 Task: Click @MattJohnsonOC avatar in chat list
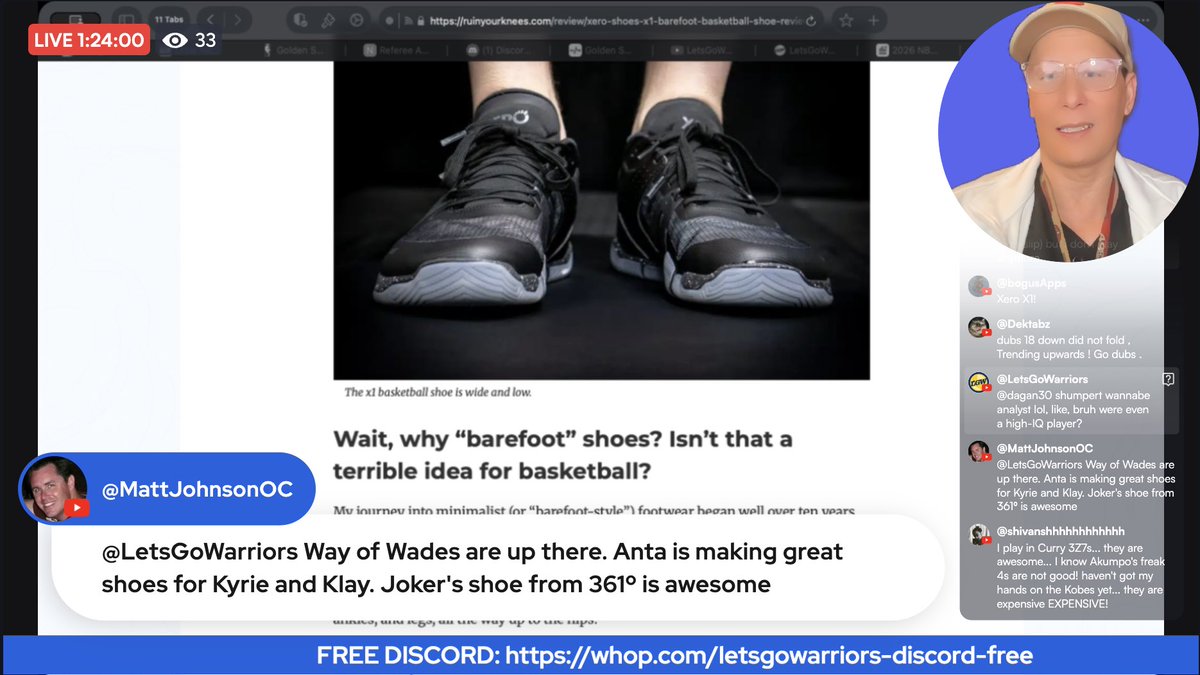point(979,451)
